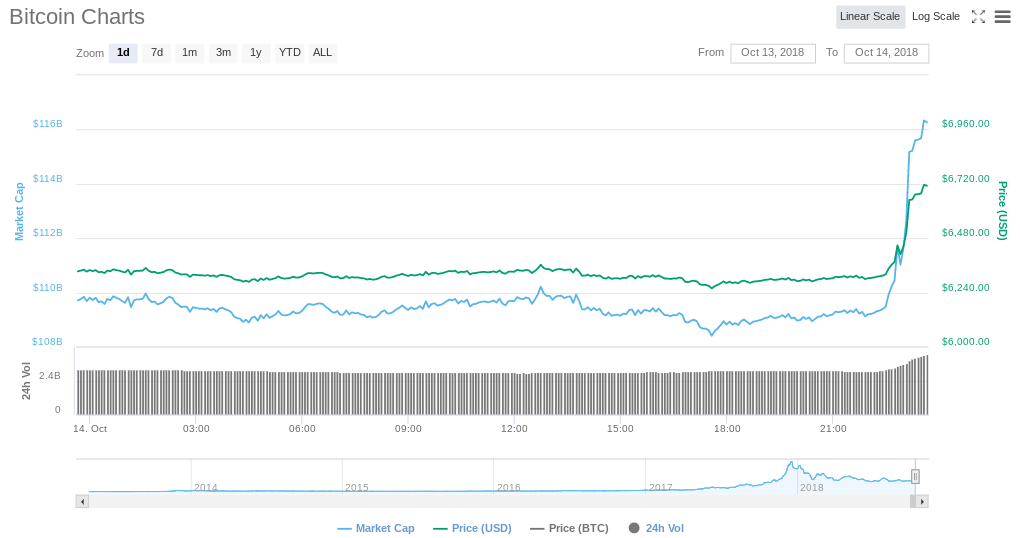Select the 1m zoom range
This screenshot has width=1020, height=538.
click(x=189, y=53)
